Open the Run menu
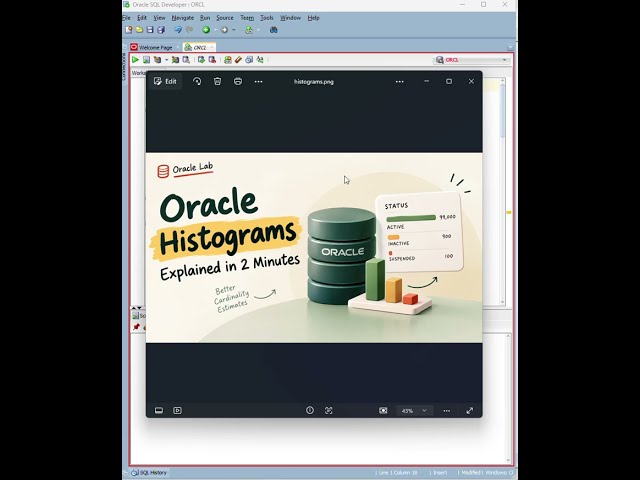This screenshot has width=640, height=480. pos(205,18)
